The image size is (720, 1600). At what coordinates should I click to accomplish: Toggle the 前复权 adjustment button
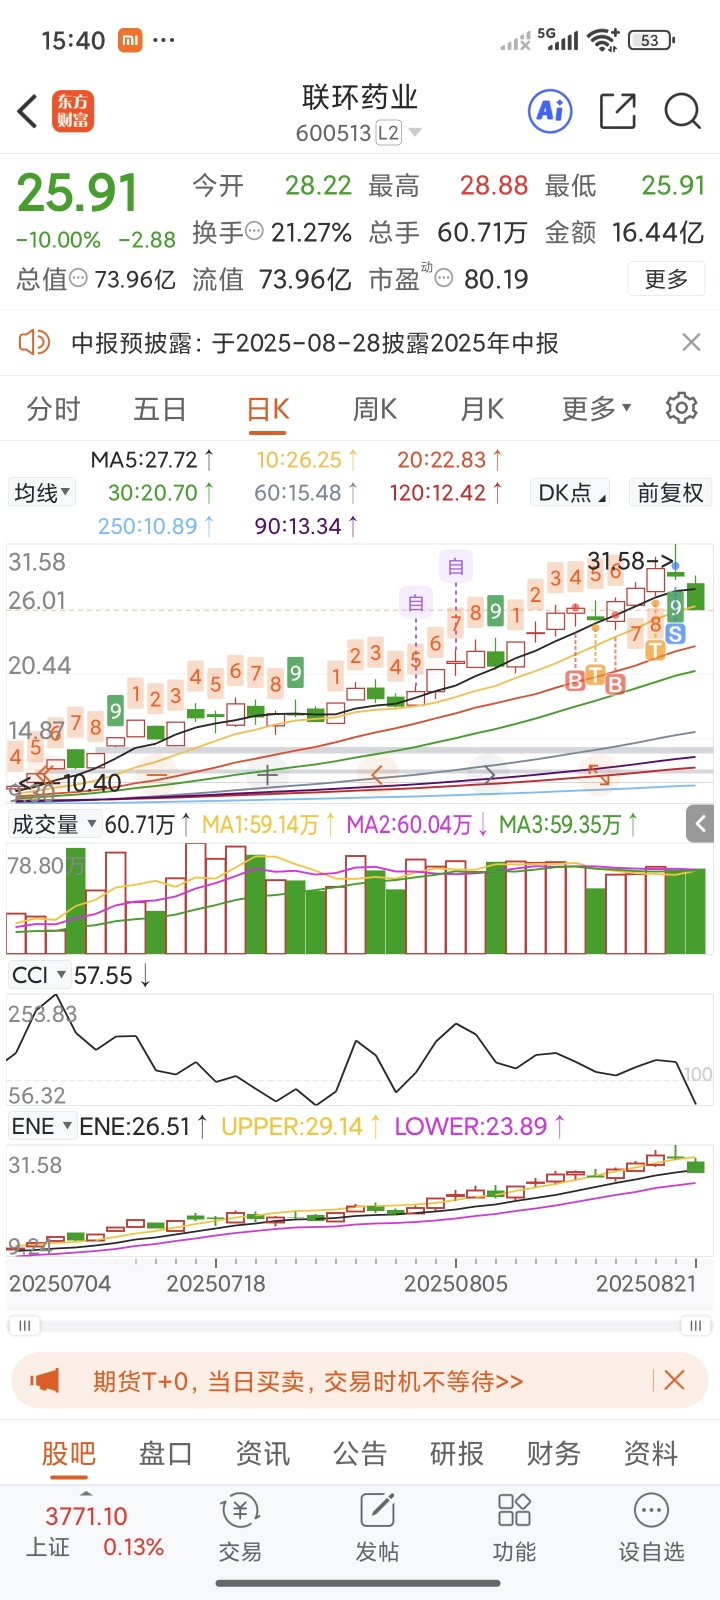(x=670, y=492)
